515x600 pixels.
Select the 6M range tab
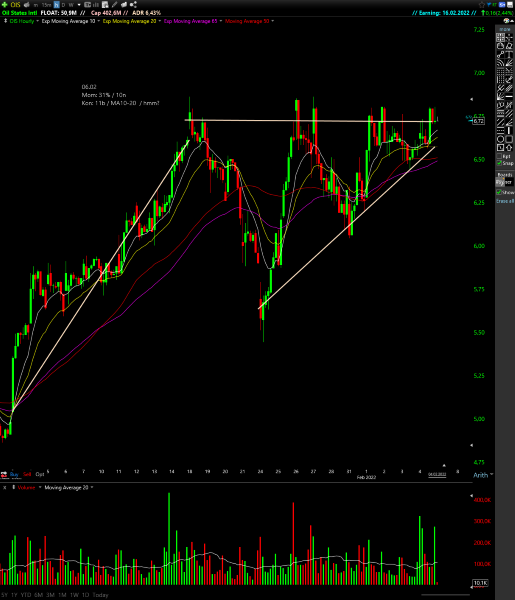coord(39,595)
